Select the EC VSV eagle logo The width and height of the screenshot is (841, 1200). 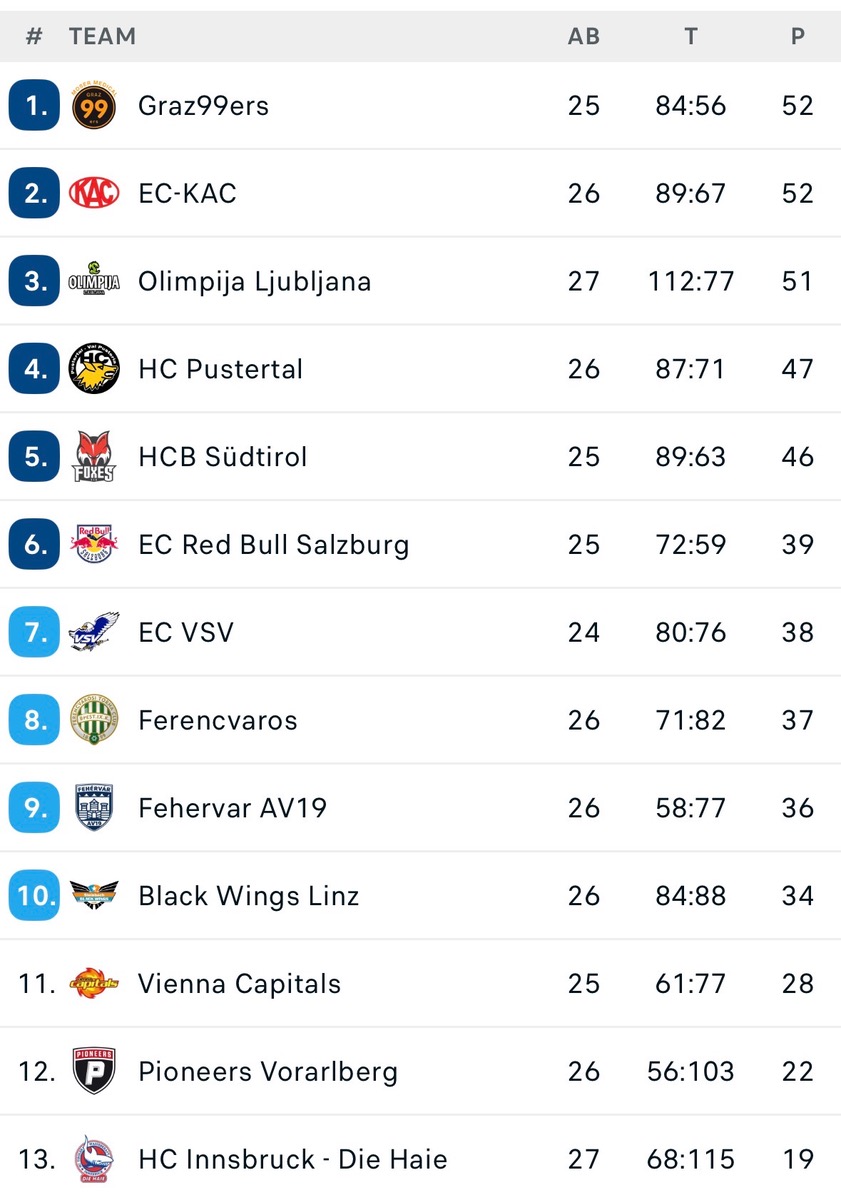point(94,633)
